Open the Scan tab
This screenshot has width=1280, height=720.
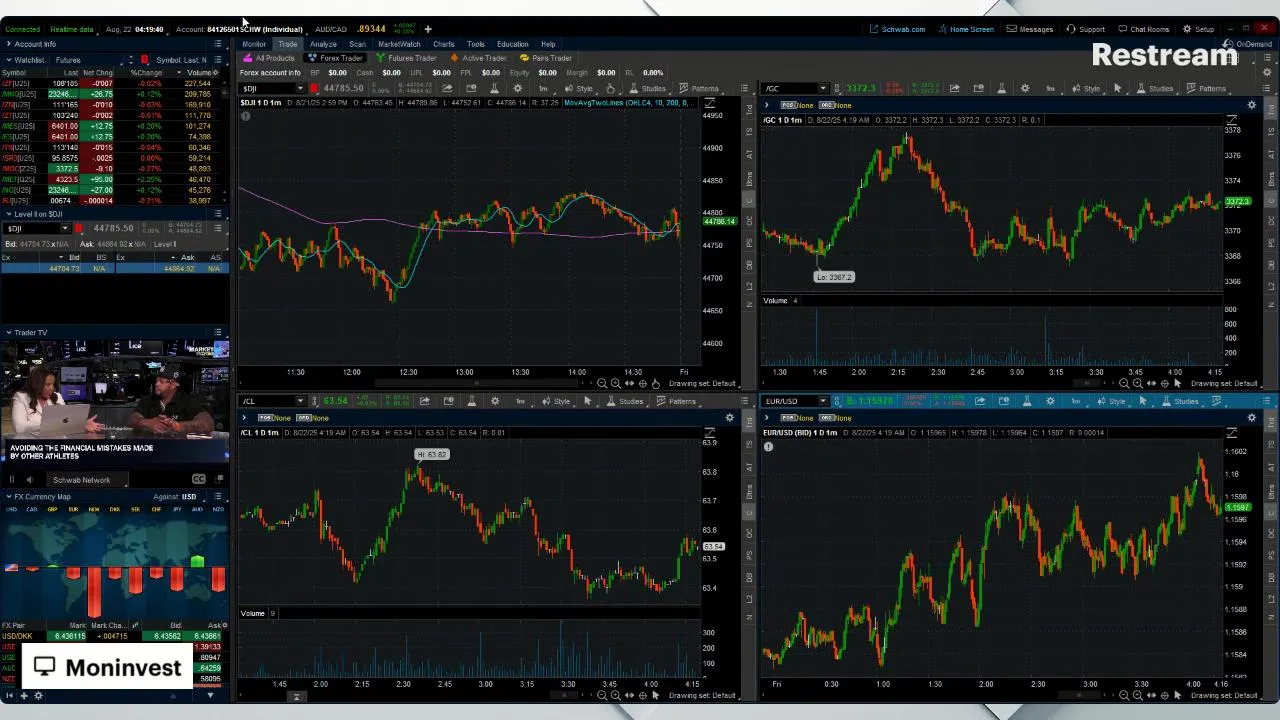click(357, 44)
